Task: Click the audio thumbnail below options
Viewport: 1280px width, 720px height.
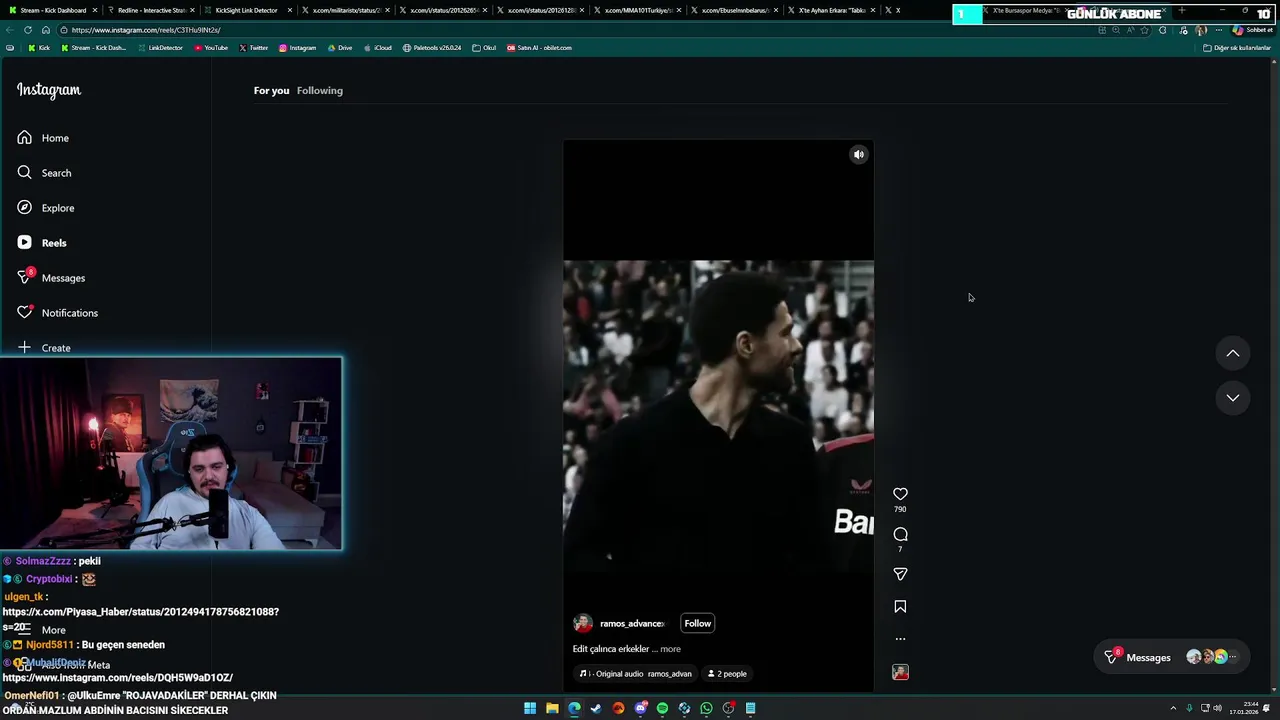Action: 900,673
